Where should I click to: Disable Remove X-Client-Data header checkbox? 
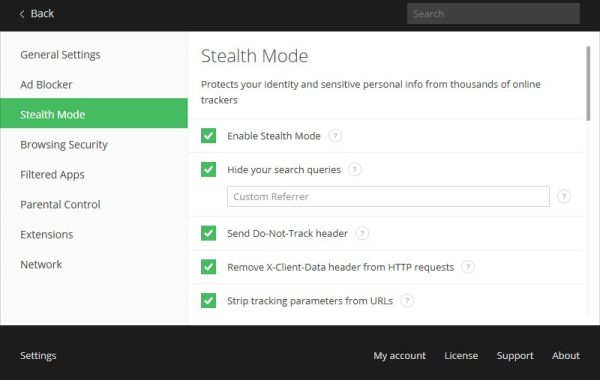pyautogui.click(x=209, y=267)
